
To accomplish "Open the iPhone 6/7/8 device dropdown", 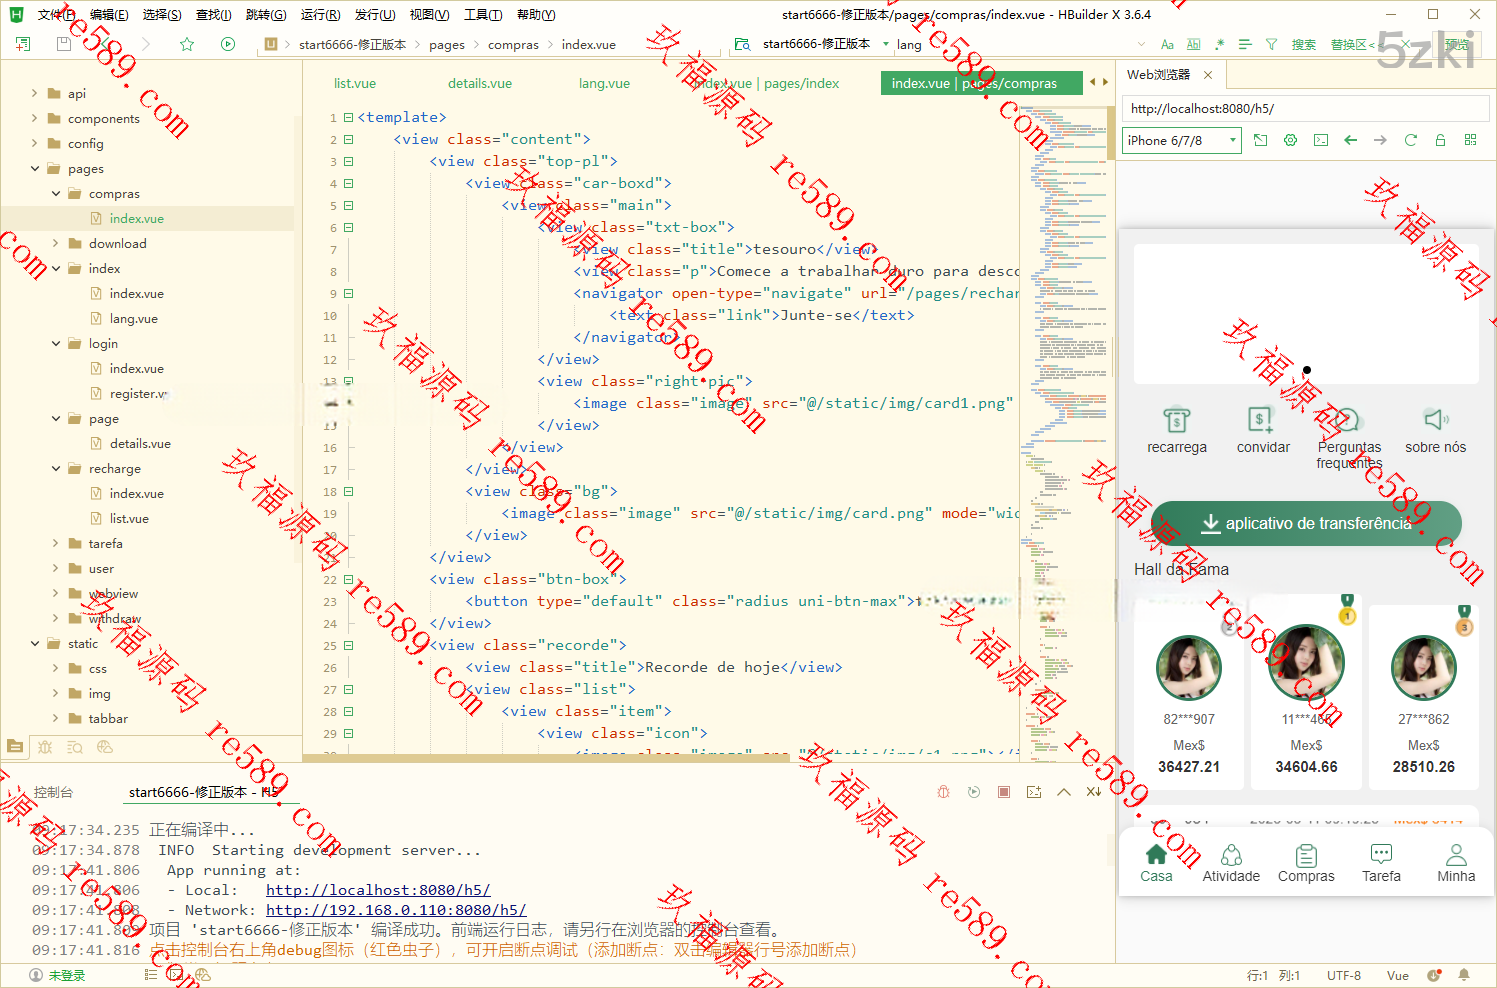I will pos(1181,141).
